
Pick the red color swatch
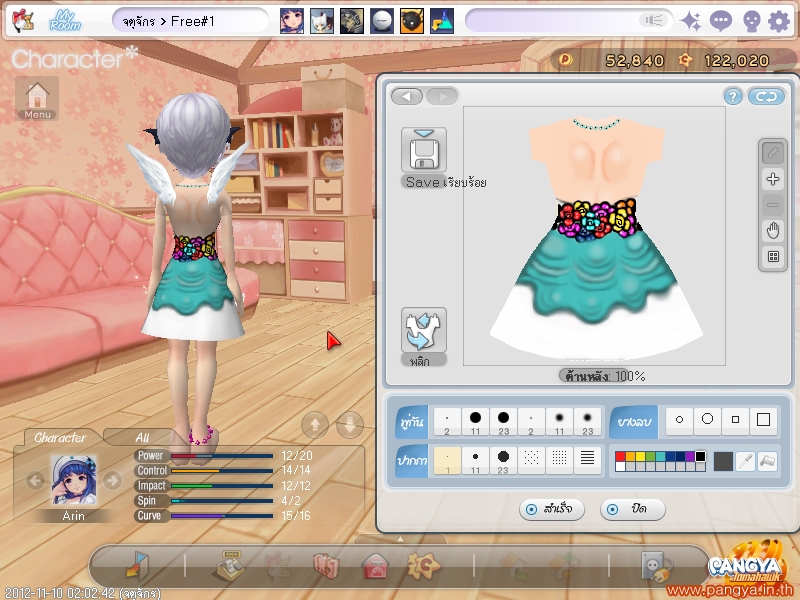tap(620, 457)
